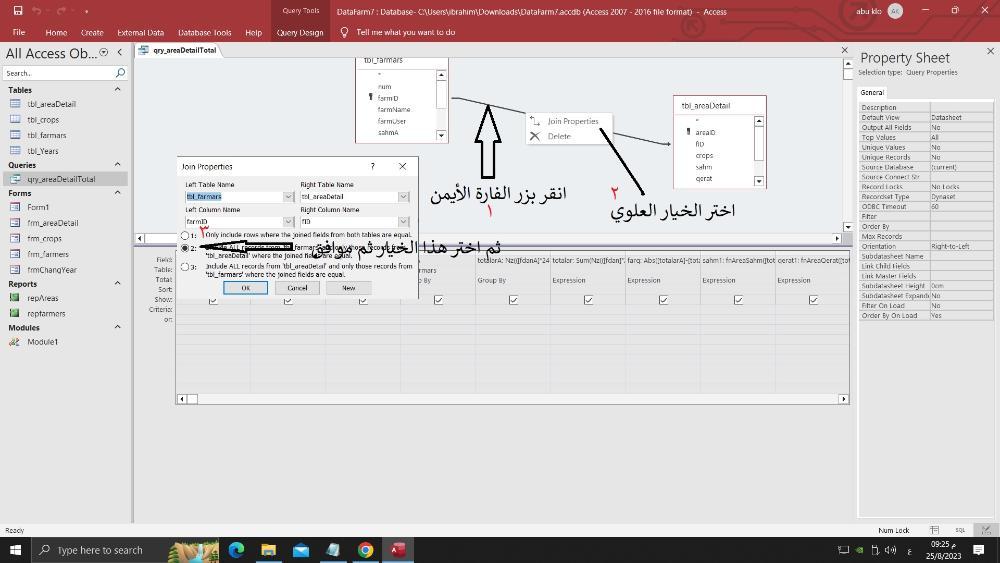The image size is (1000, 563).
Task: Select General tab in Property Sheet
Action: 872,92
